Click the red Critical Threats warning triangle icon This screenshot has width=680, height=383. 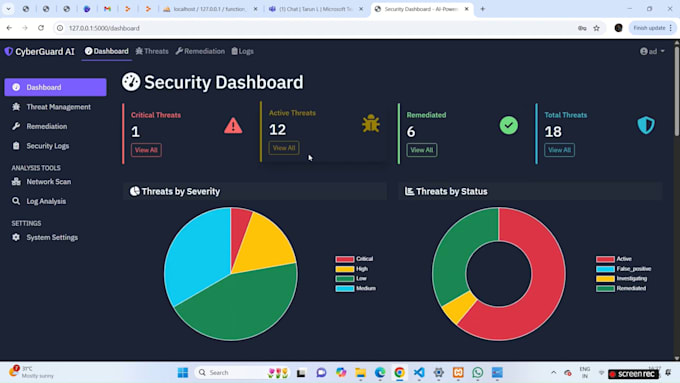tap(233, 125)
